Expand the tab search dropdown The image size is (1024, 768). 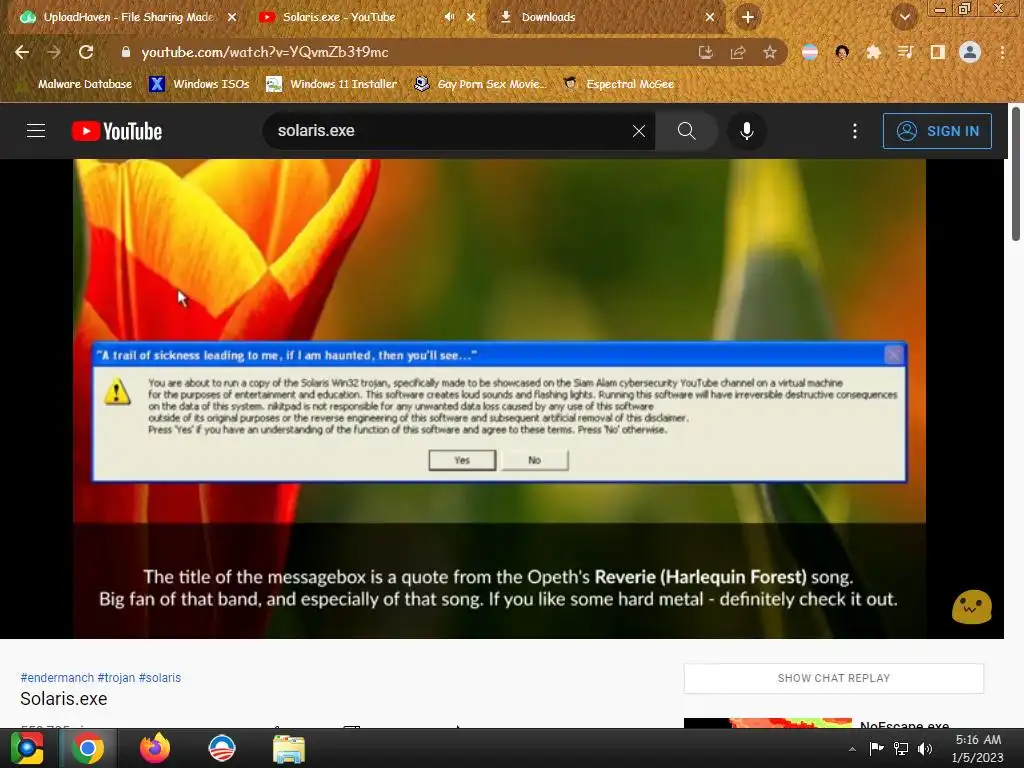[x=905, y=17]
